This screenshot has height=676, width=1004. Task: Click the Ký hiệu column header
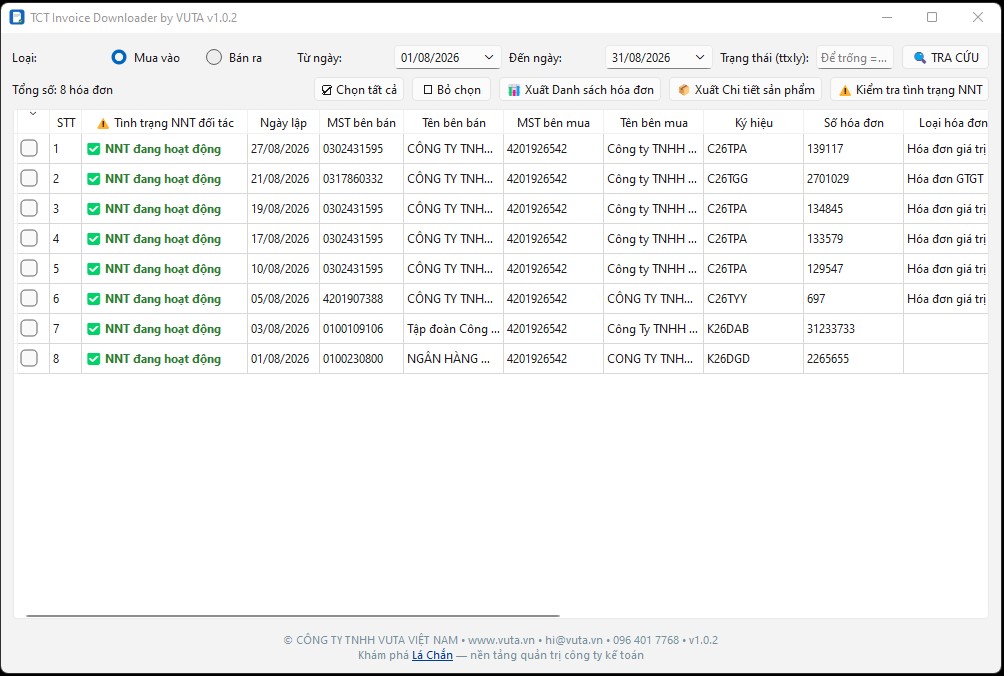754,123
